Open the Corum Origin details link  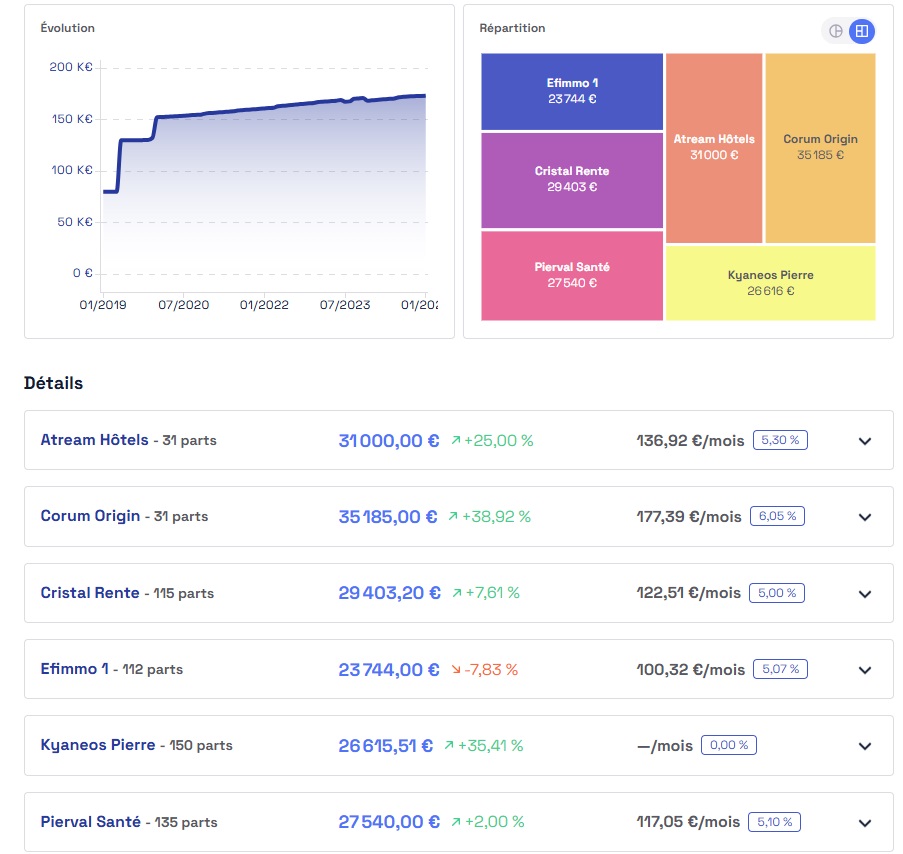(x=90, y=516)
